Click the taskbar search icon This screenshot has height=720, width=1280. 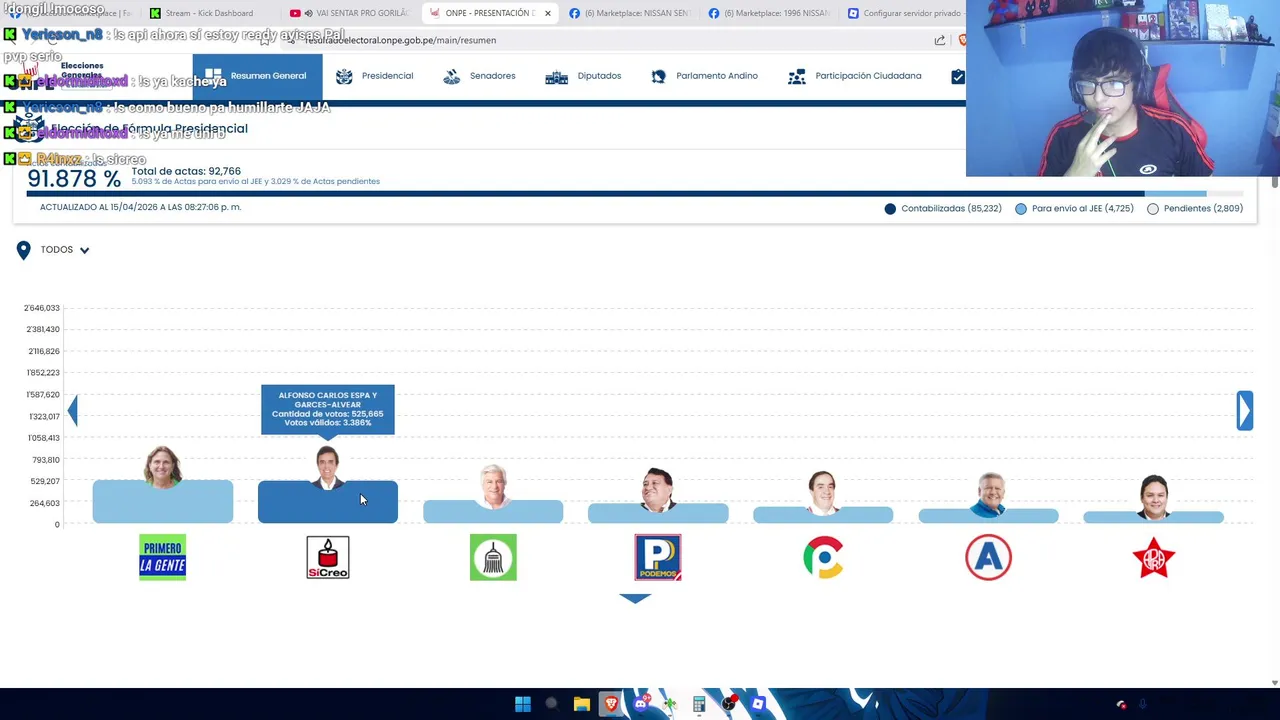pos(551,704)
